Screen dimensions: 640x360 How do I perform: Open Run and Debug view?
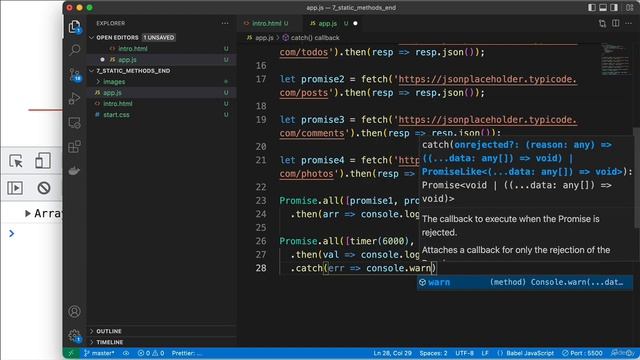75,98
